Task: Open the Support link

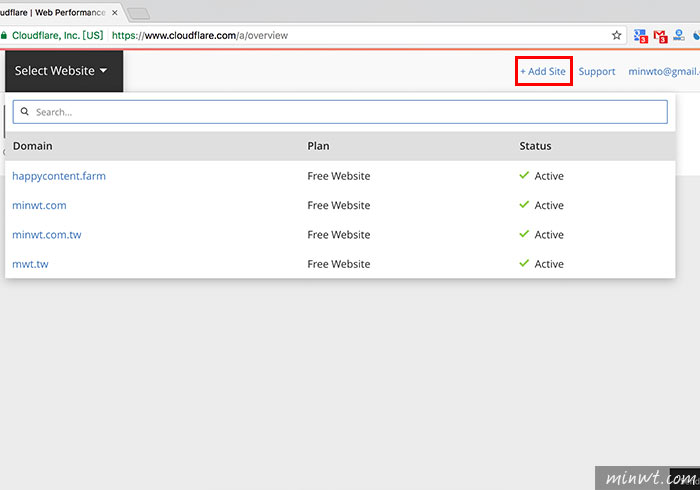Action: [596, 71]
